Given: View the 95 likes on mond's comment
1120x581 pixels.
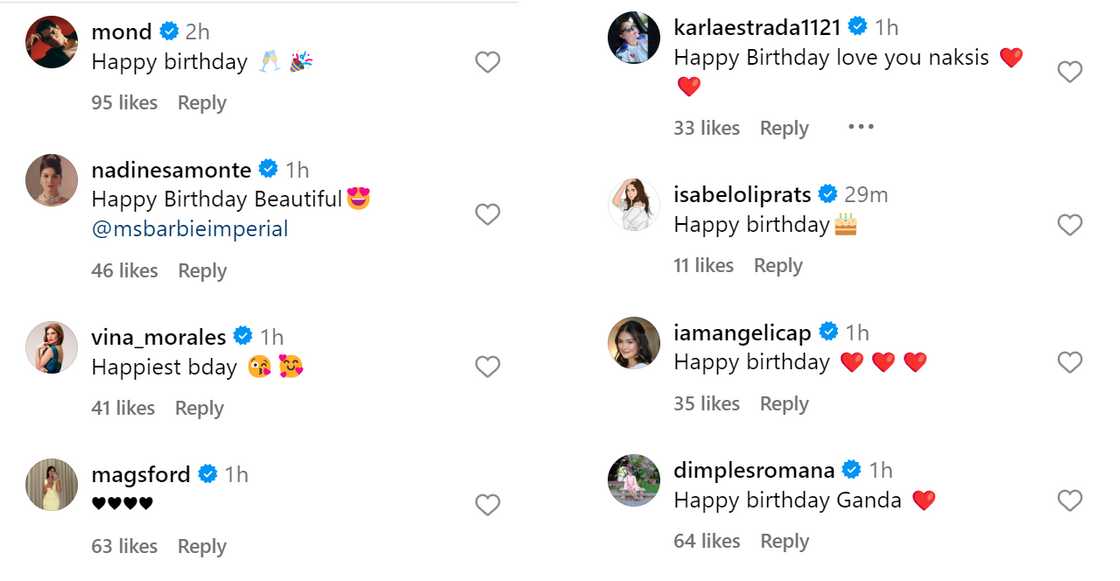Looking at the screenshot, I should coord(124,103).
